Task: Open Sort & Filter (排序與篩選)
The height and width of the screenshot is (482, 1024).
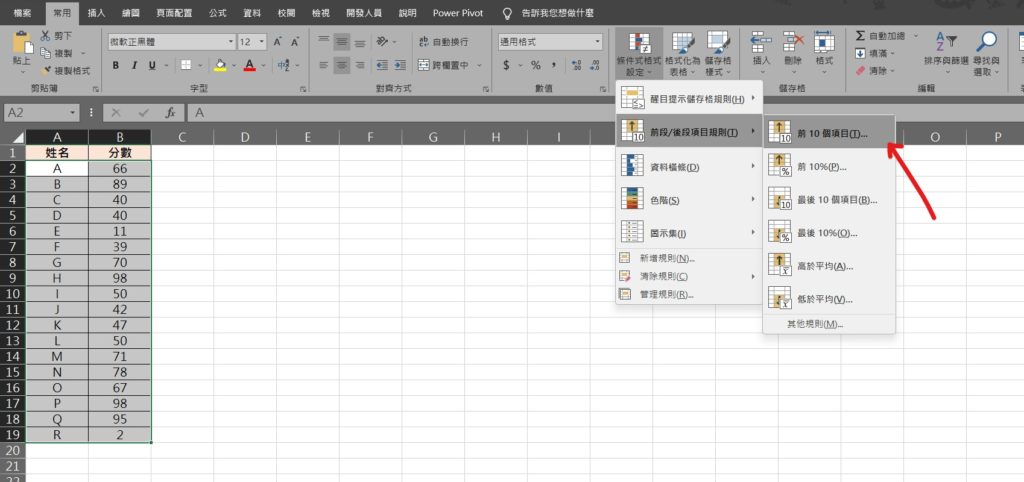Action: [x=946, y=54]
